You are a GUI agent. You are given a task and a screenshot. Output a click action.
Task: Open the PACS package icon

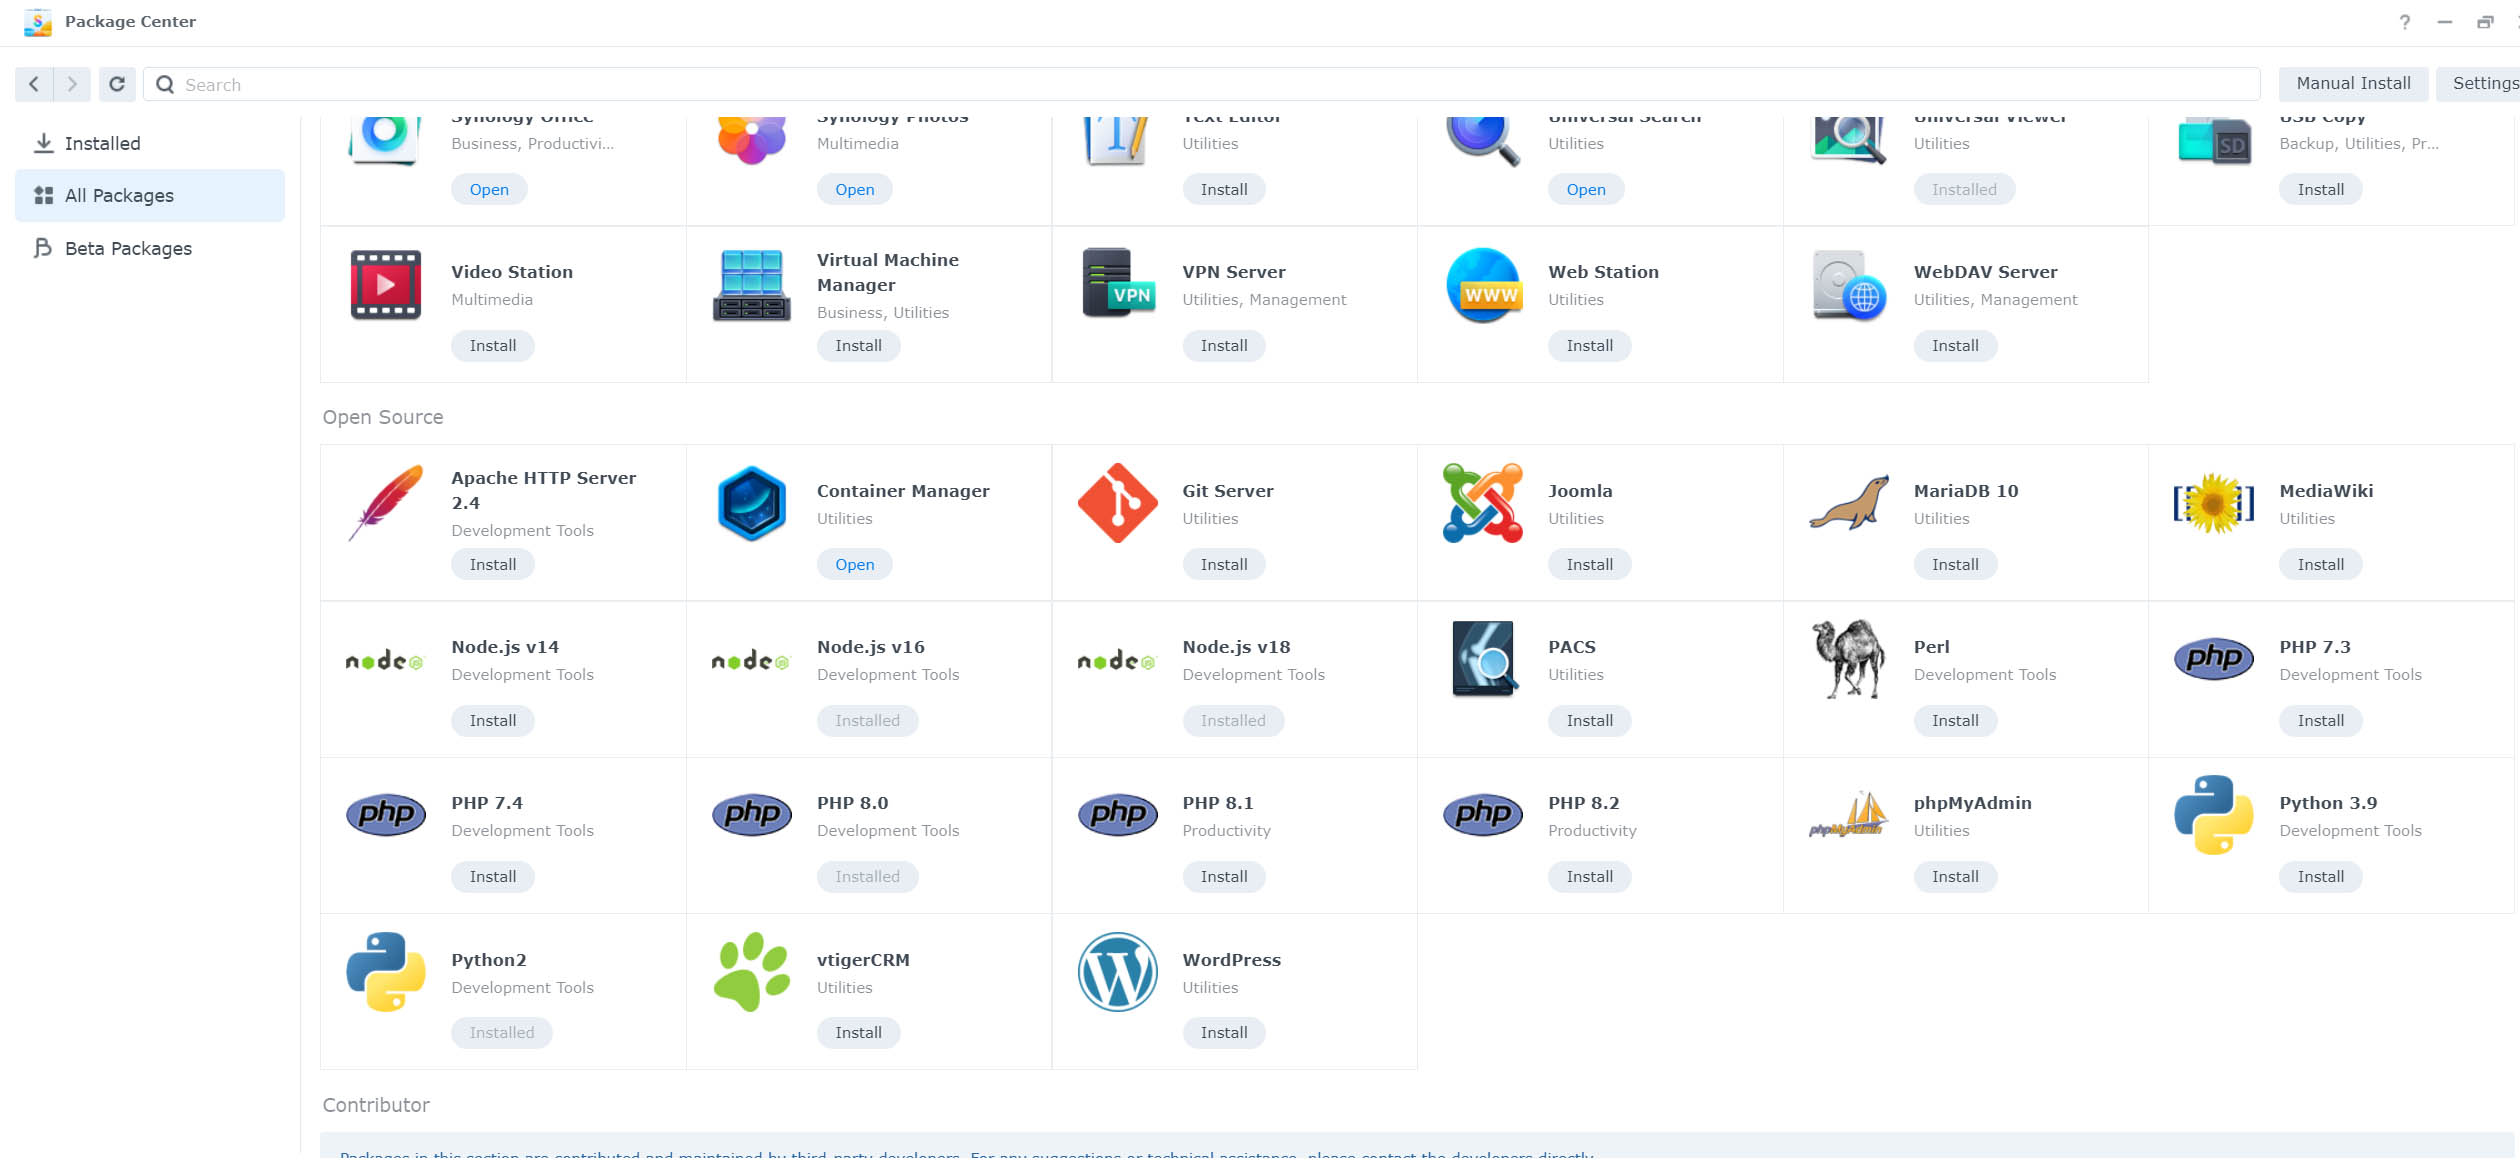click(1483, 659)
